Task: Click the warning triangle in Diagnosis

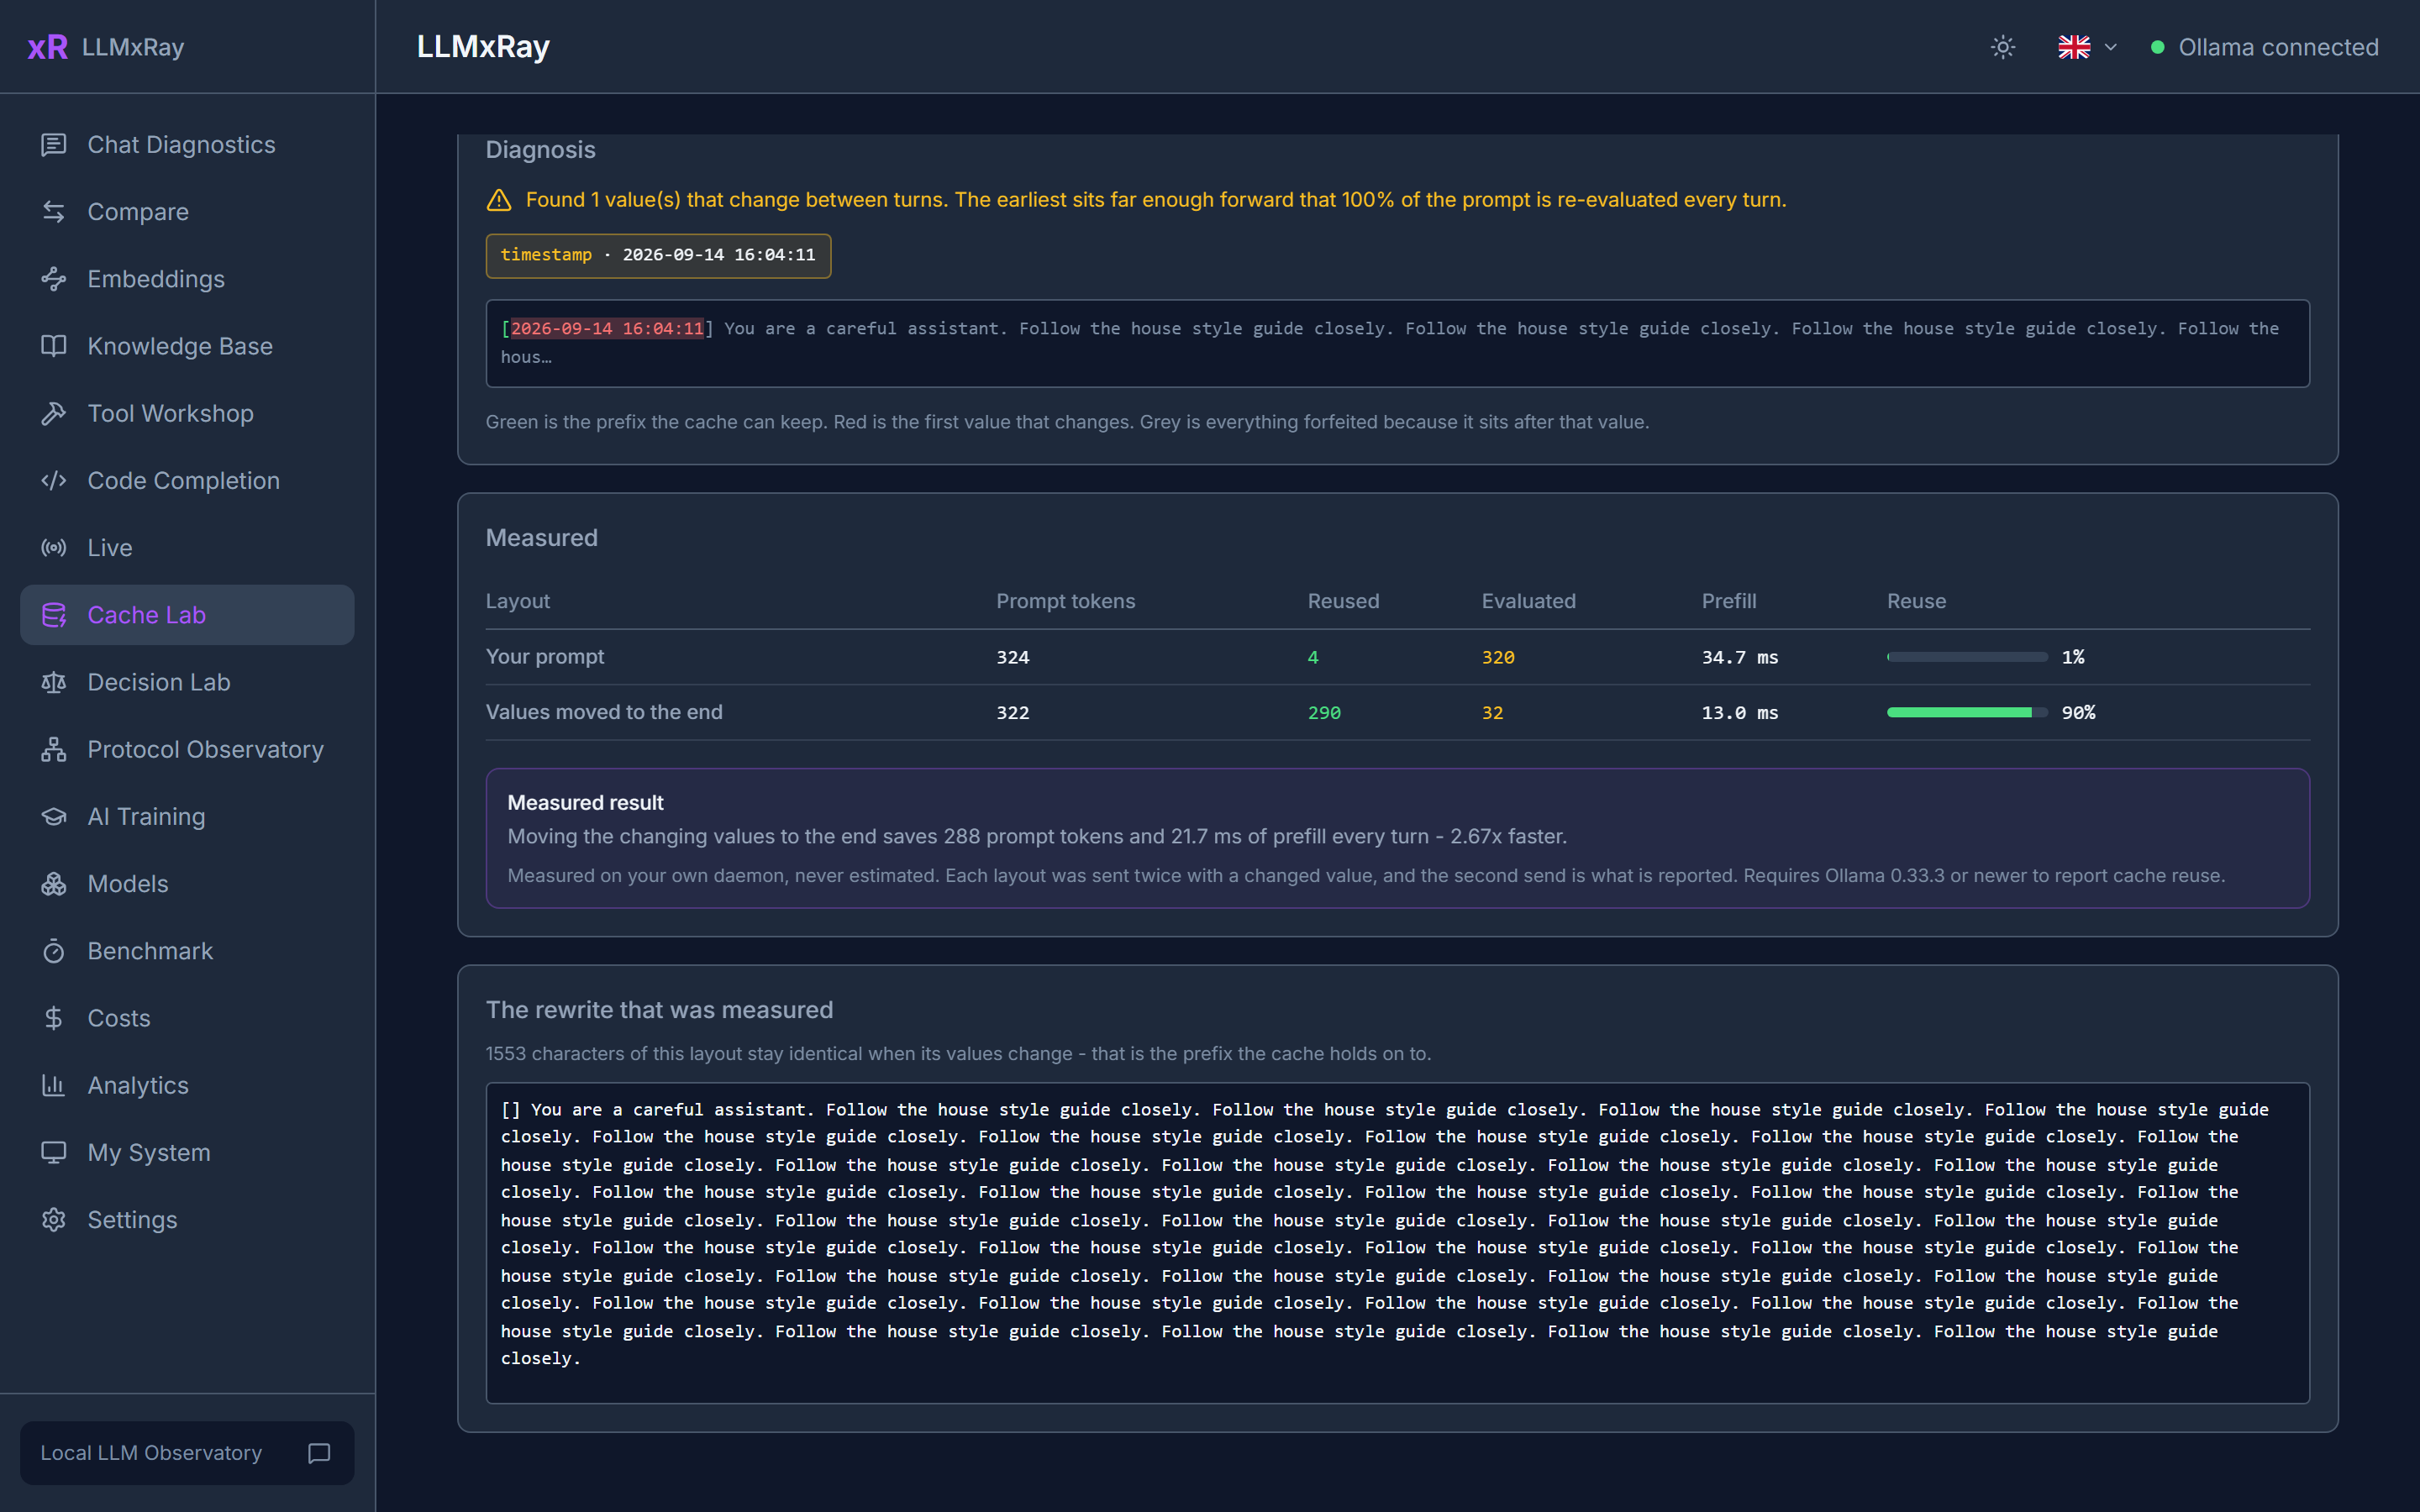Action: (499, 200)
